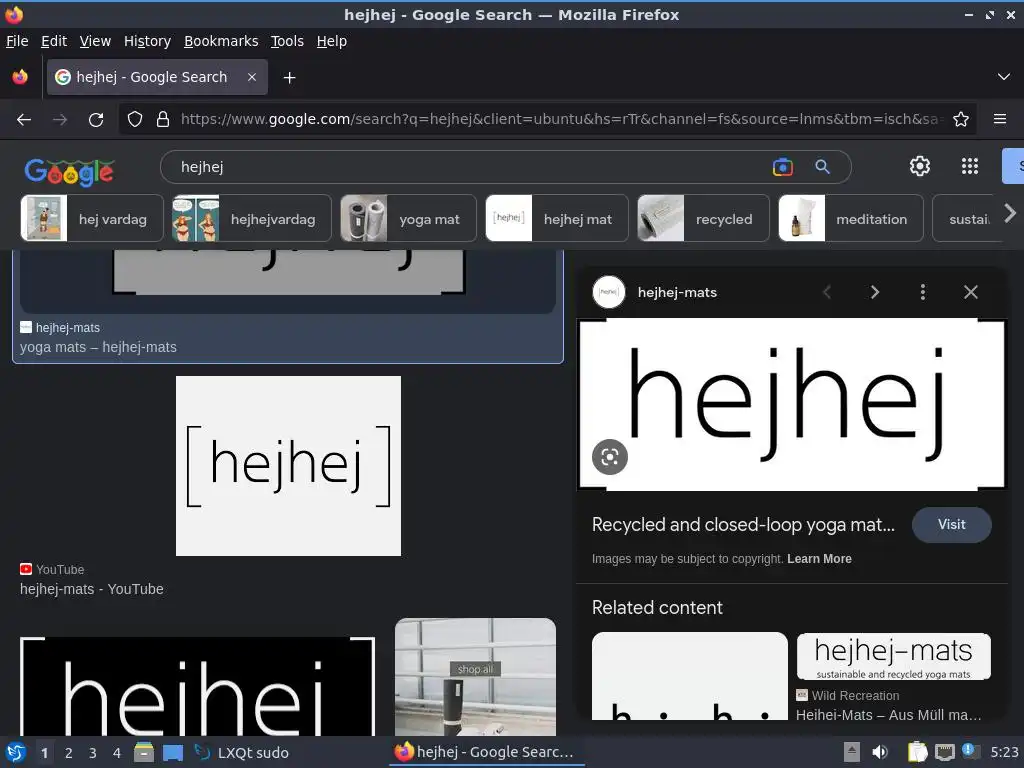1024x768 pixels.
Task: Click the hejhej-mats round logo
Action: [x=609, y=292]
